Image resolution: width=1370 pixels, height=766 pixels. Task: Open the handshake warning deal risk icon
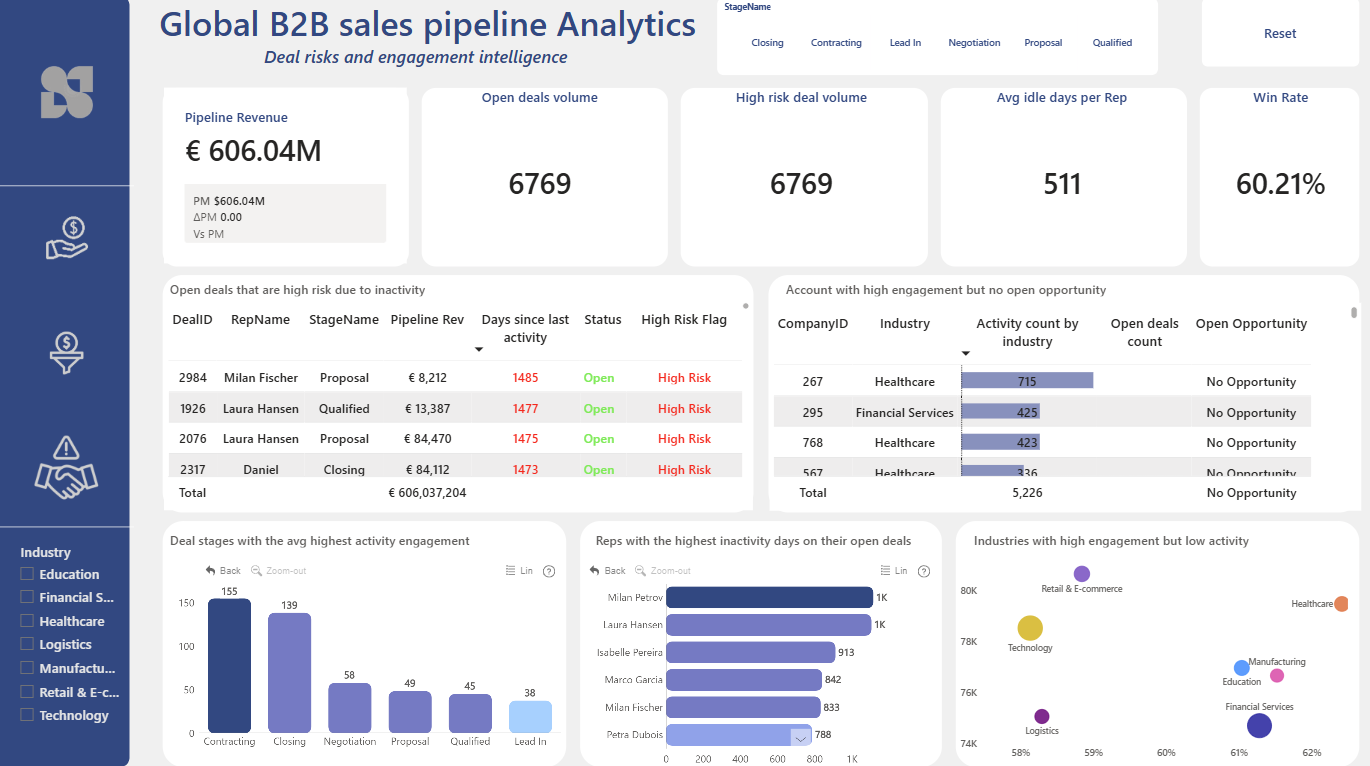coord(66,467)
